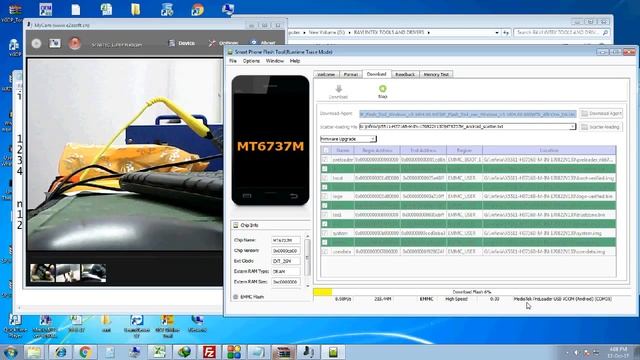Viewport: 640px width, 360px height.
Task: Click the Download arrow icon in the Flash Tool
Action: point(338,89)
